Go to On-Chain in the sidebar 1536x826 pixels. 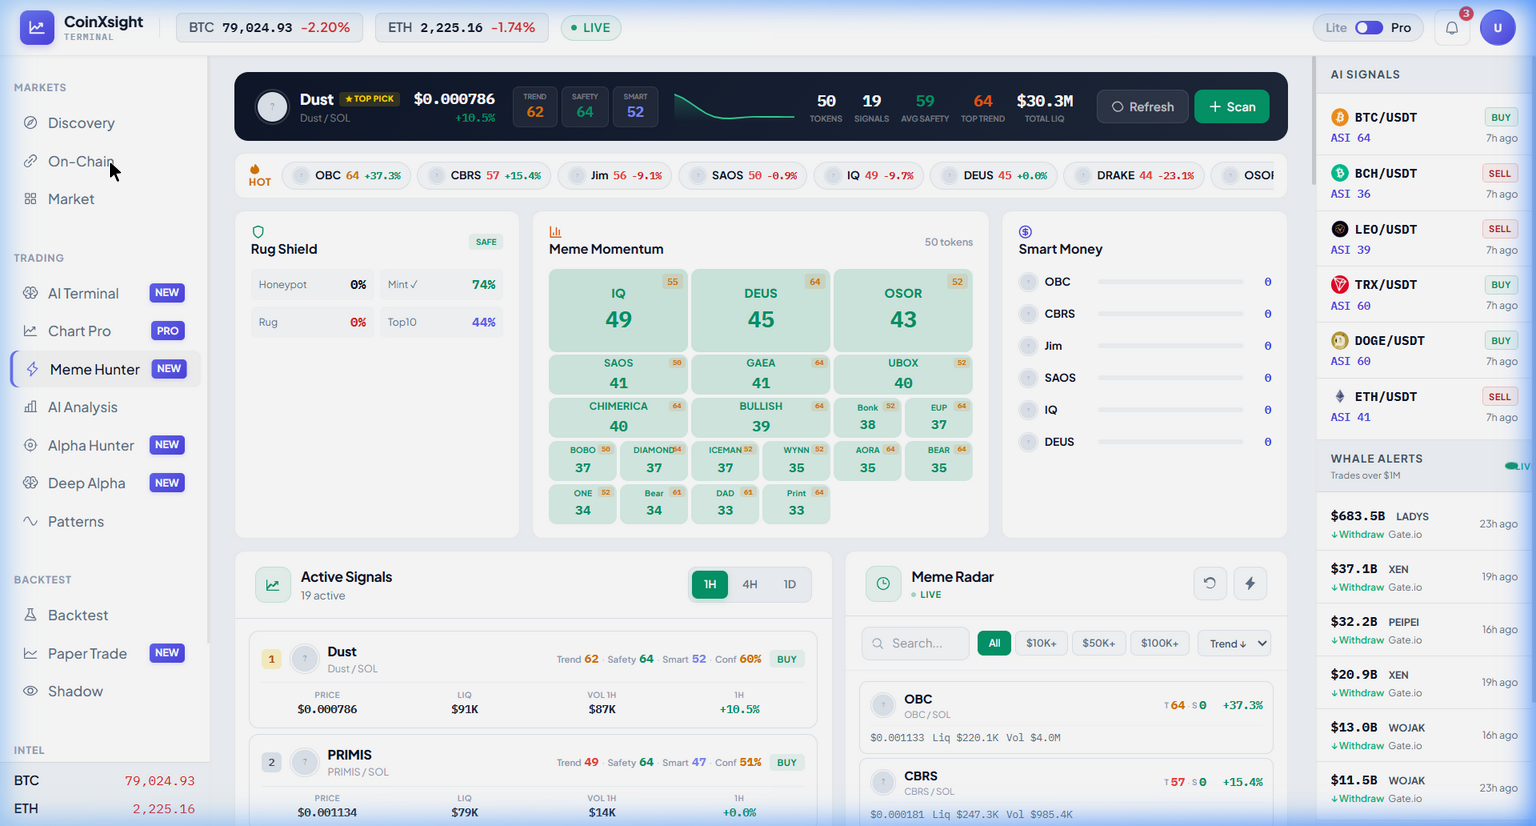click(x=106, y=161)
